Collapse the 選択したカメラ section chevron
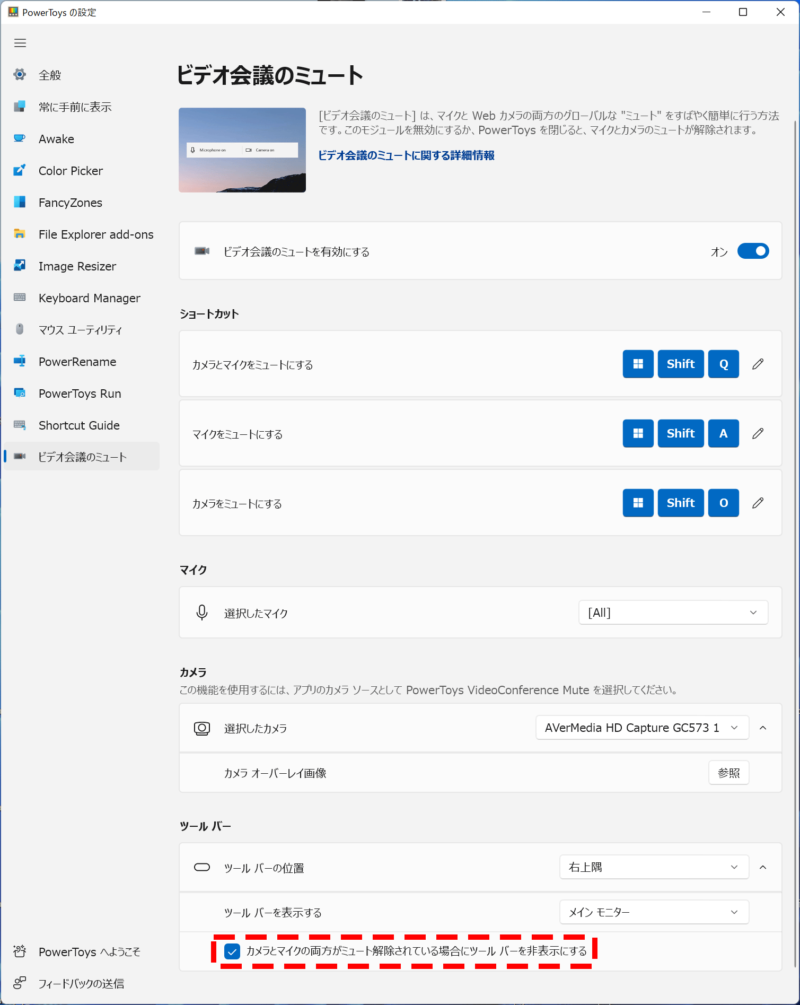The height and width of the screenshot is (1005, 800). (763, 728)
